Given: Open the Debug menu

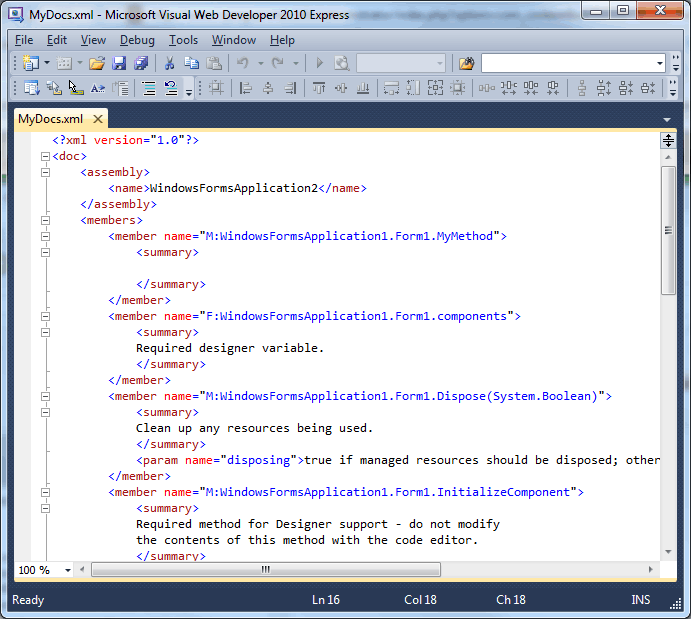Looking at the screenshot, I should point(137,40).
